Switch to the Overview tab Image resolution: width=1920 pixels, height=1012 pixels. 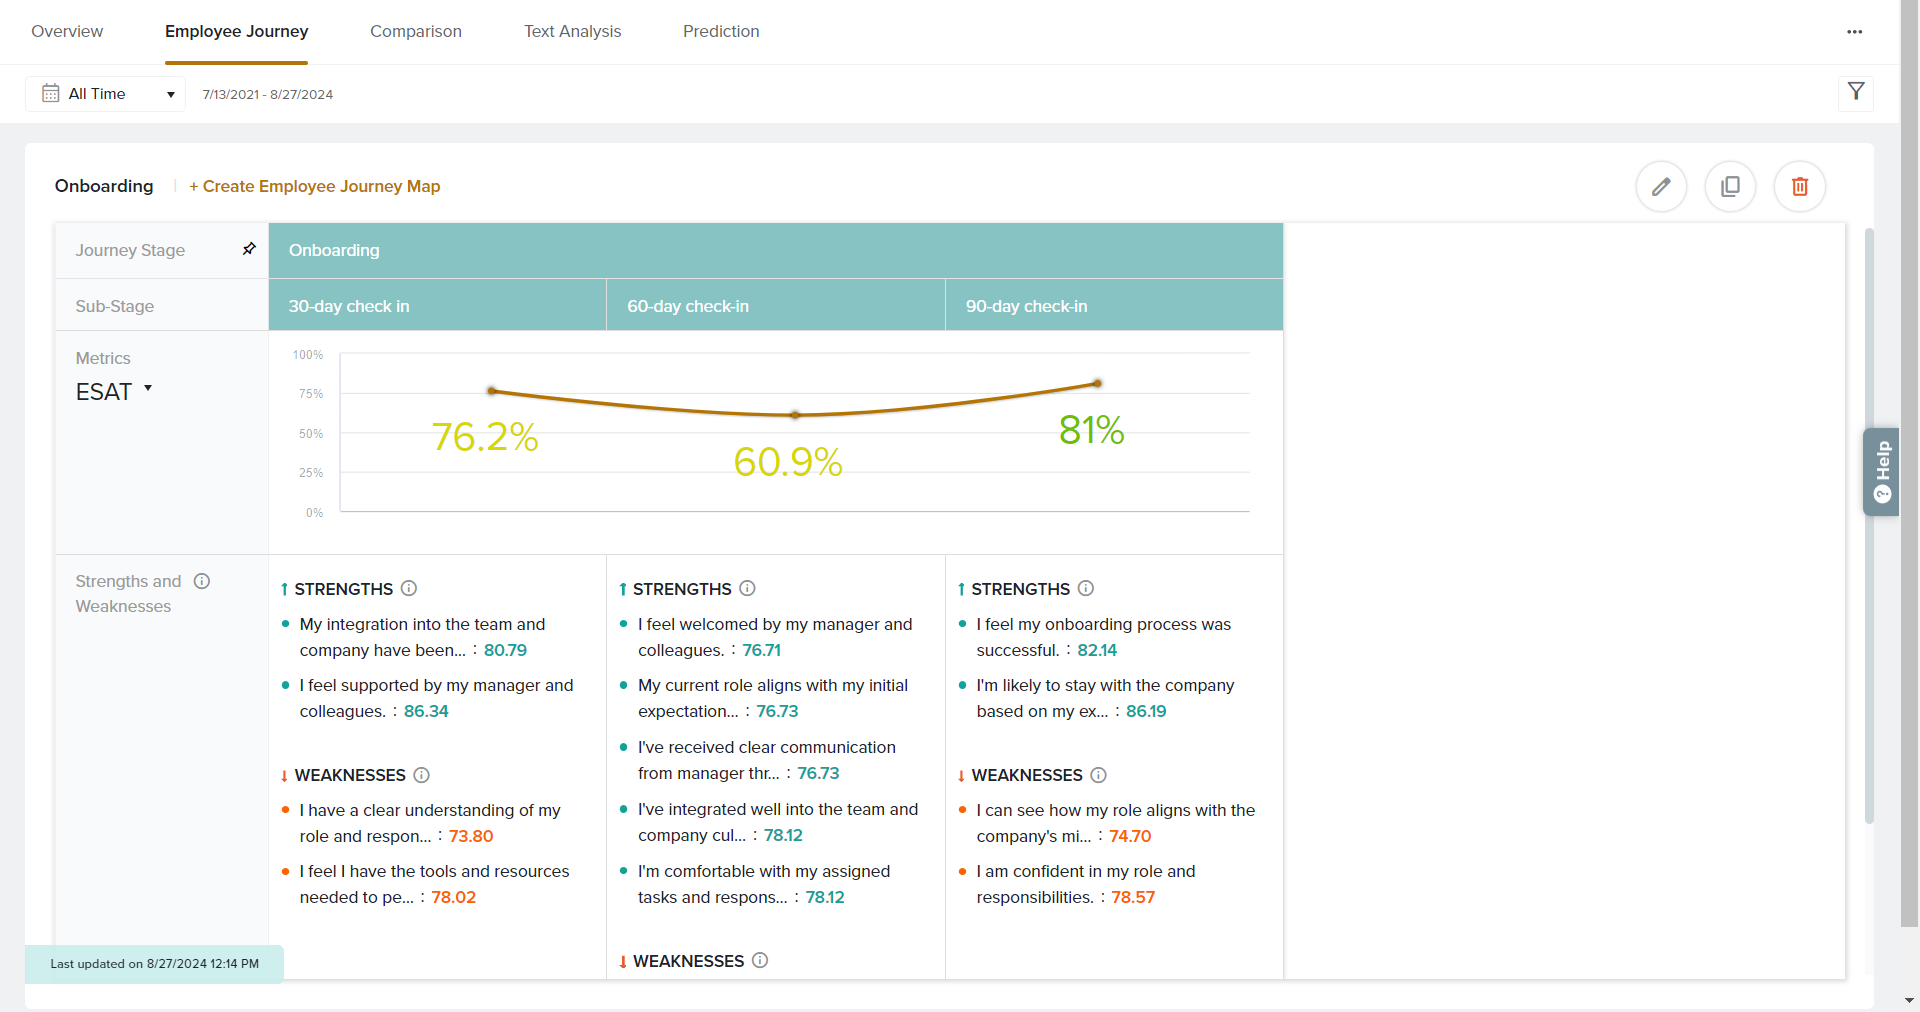coord(67,32)
